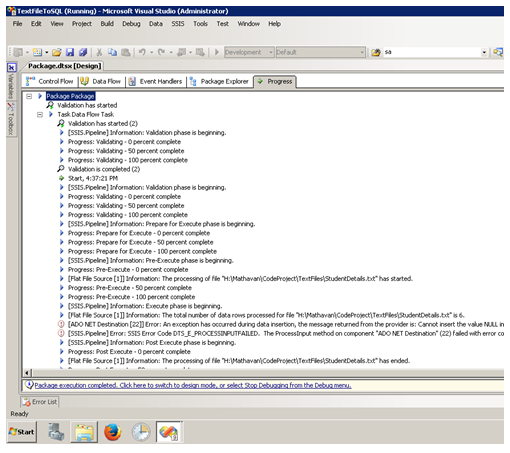The image size is (510, 453).
Task: Open the SSIS menu
Action: tap(178, 24)
